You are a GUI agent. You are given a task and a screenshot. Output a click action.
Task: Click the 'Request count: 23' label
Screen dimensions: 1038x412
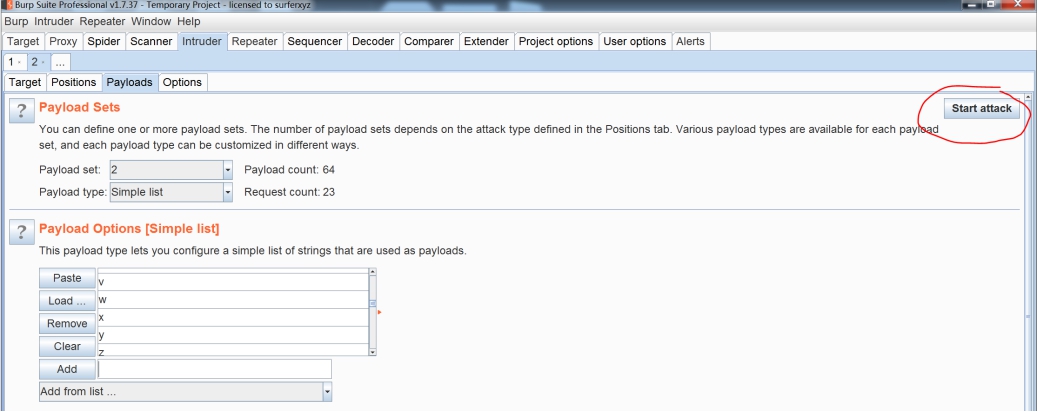[x=289, y=192]
